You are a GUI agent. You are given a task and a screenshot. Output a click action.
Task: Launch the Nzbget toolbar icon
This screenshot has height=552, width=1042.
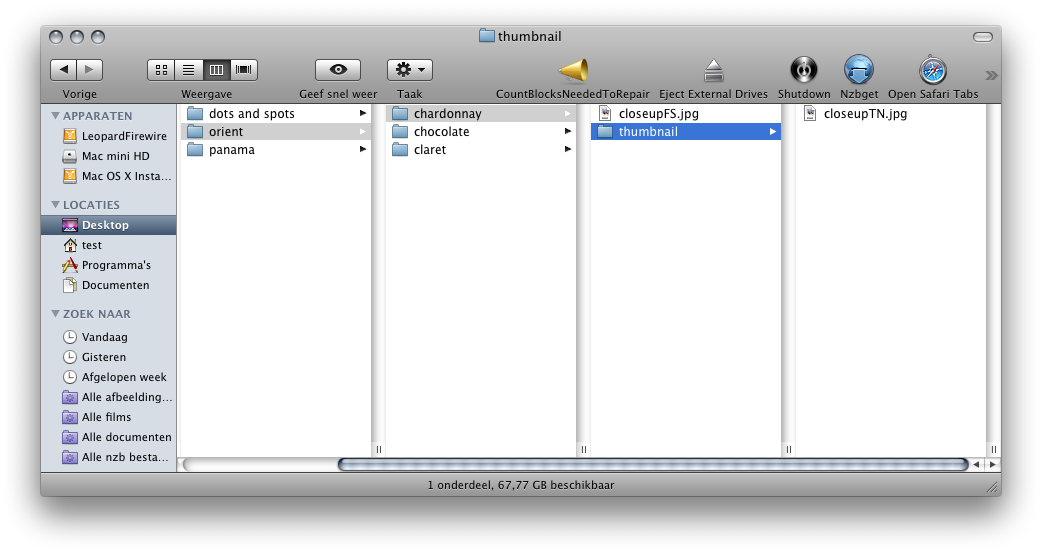tap(859, 70)
